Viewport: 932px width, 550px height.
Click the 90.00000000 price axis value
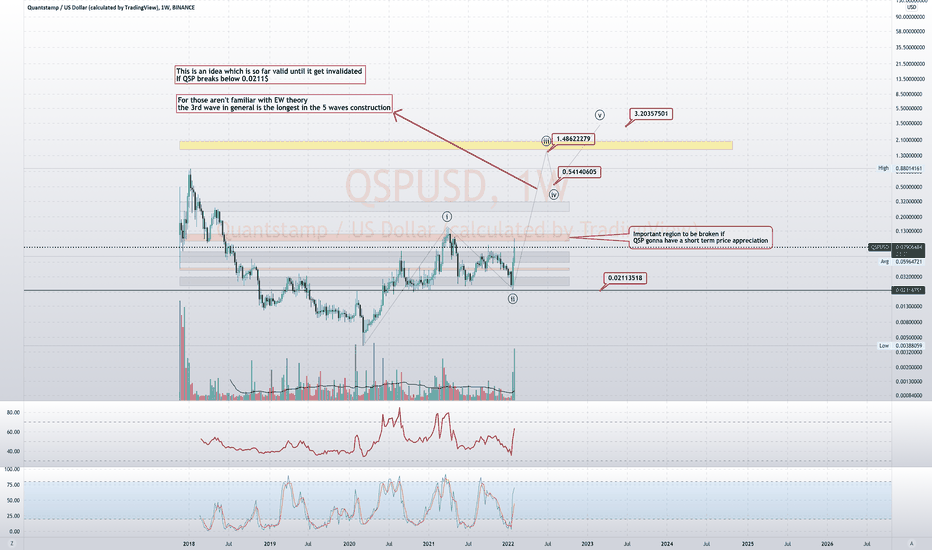910,17
